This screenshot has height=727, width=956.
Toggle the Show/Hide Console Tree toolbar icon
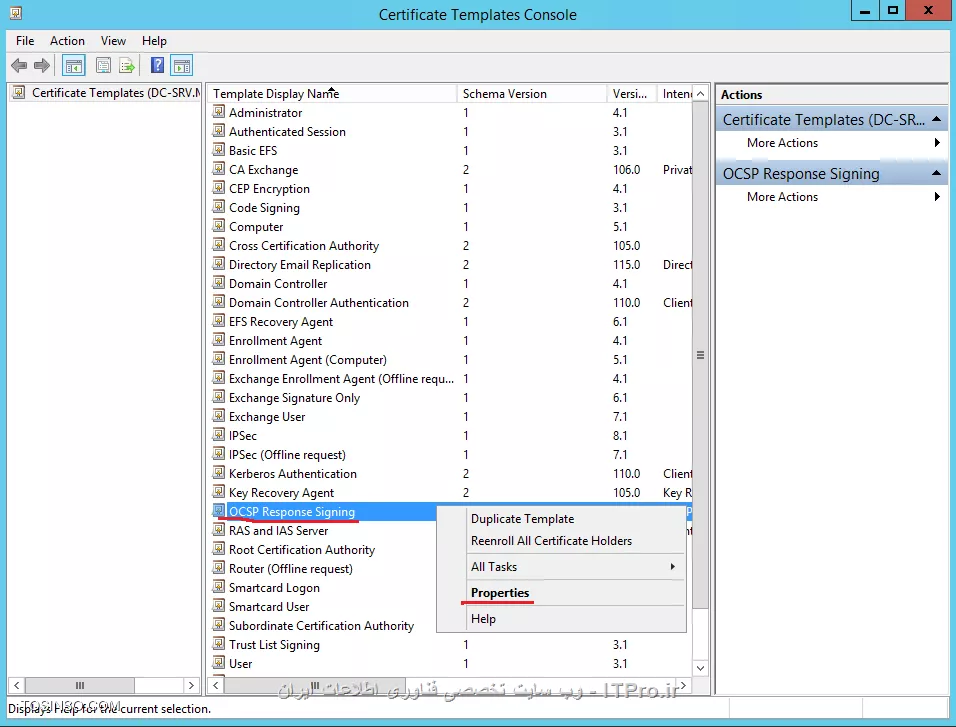74,65
